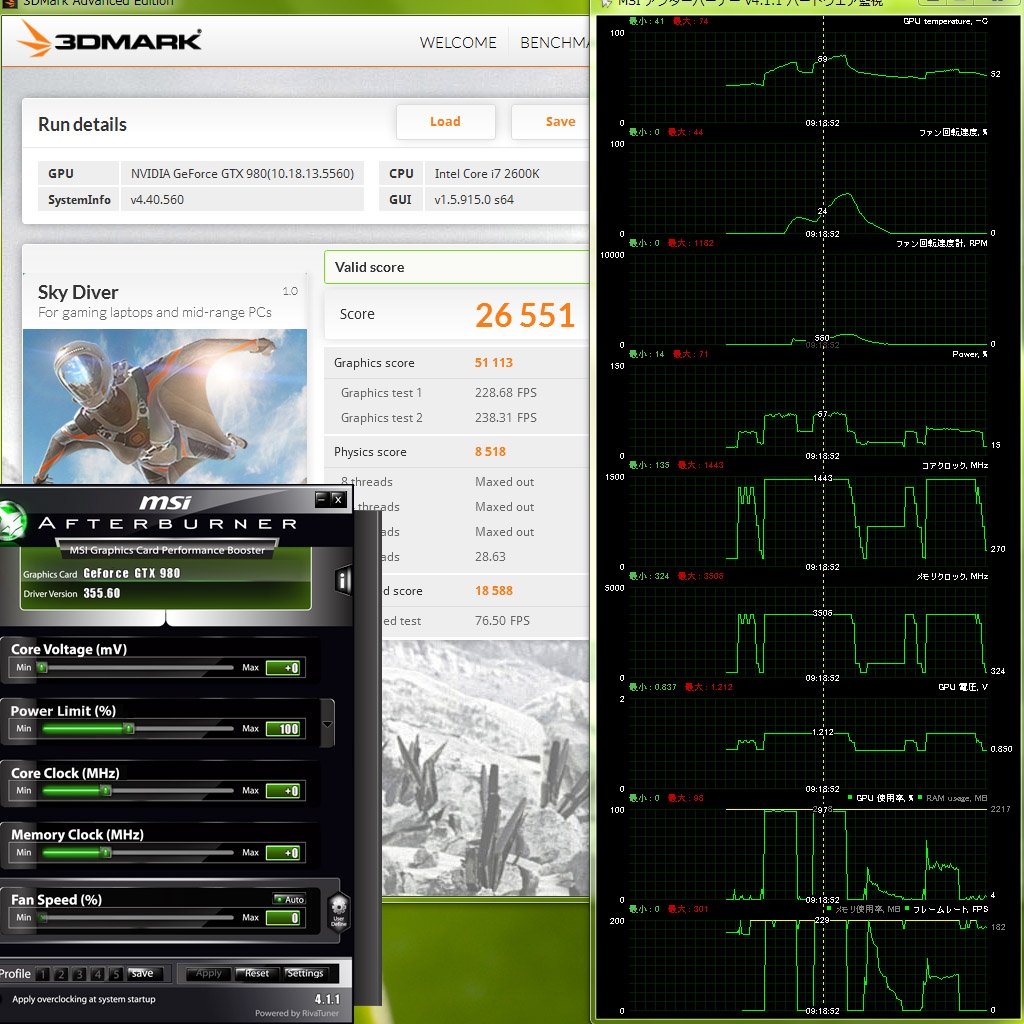The height and width of the screenshot is (1024, 1024).
Task: Click the MSI Afterburner dragon logo
Action: (x=12, y=522)
